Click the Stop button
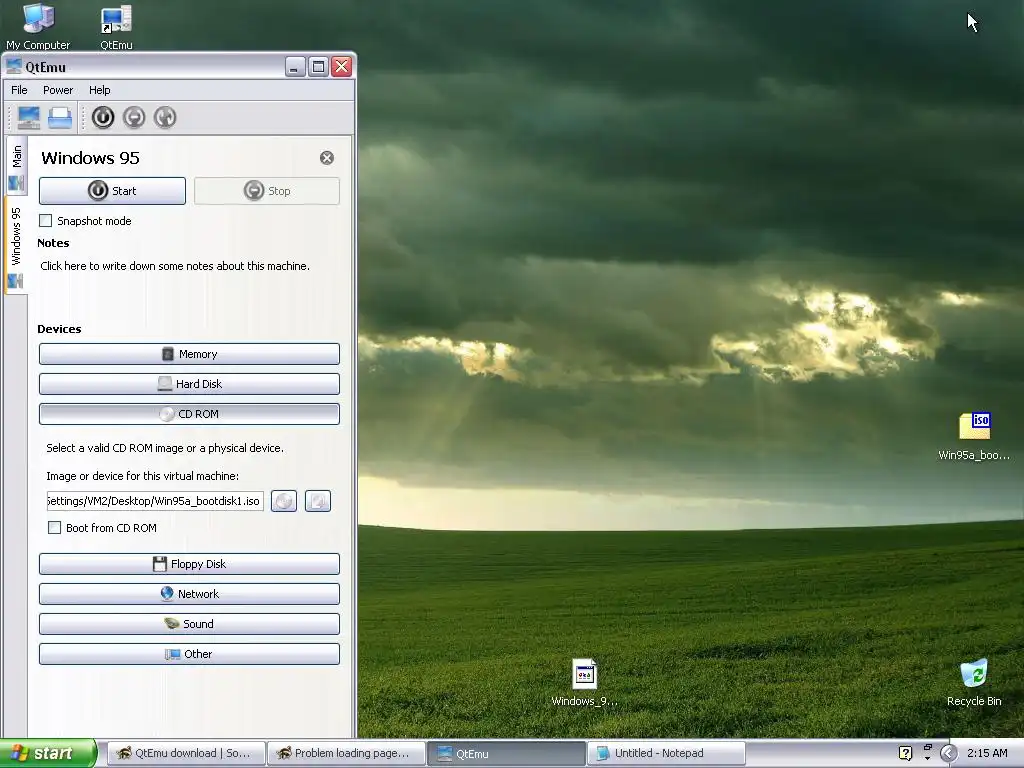 (266, 191)
